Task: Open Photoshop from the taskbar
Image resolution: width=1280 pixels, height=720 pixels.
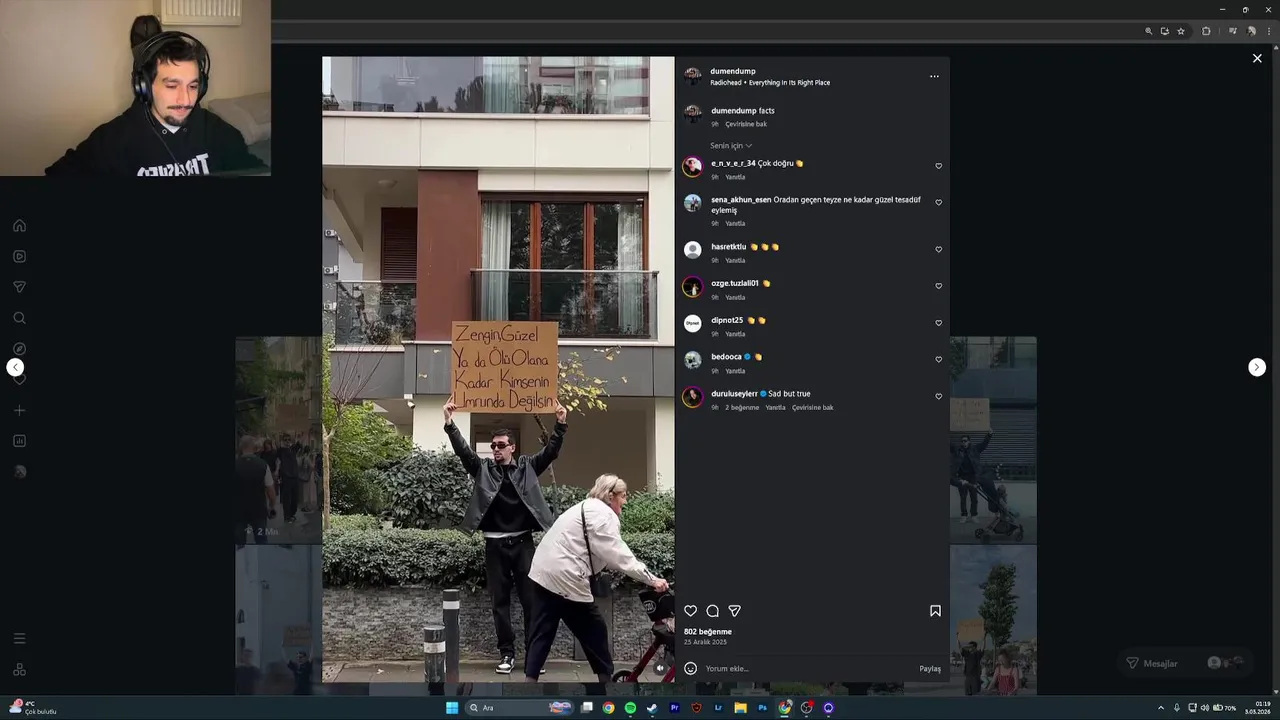Action: pyautogui.click(x=762, y=708)
